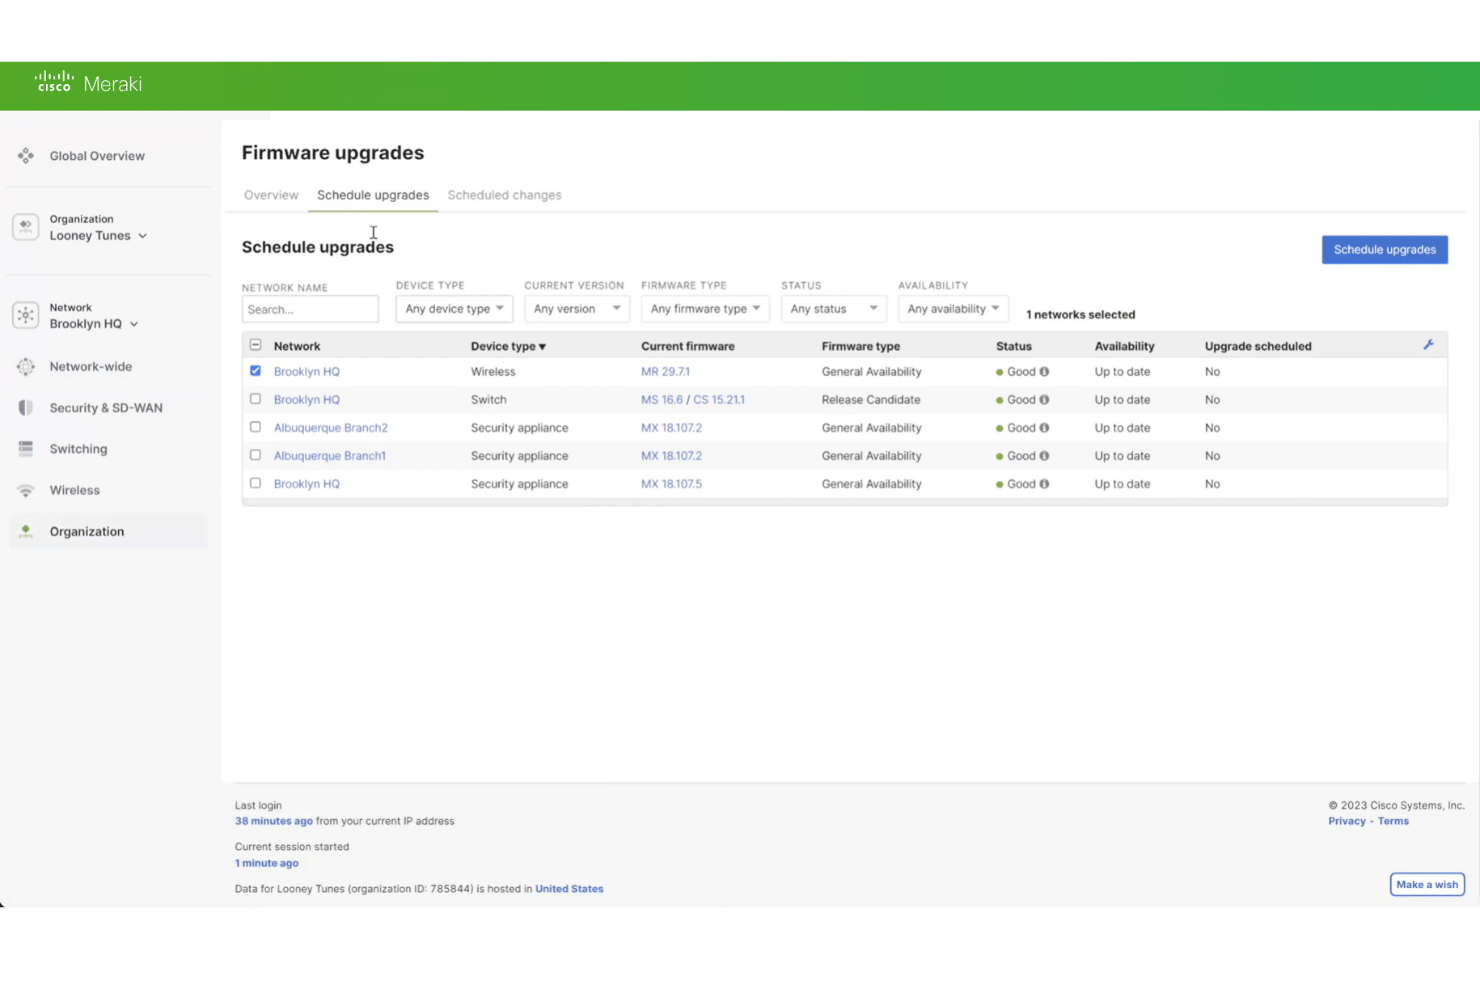The image size is (1480, 987).
Task: Switch to Scheduled changes tab
Action: 504,195
